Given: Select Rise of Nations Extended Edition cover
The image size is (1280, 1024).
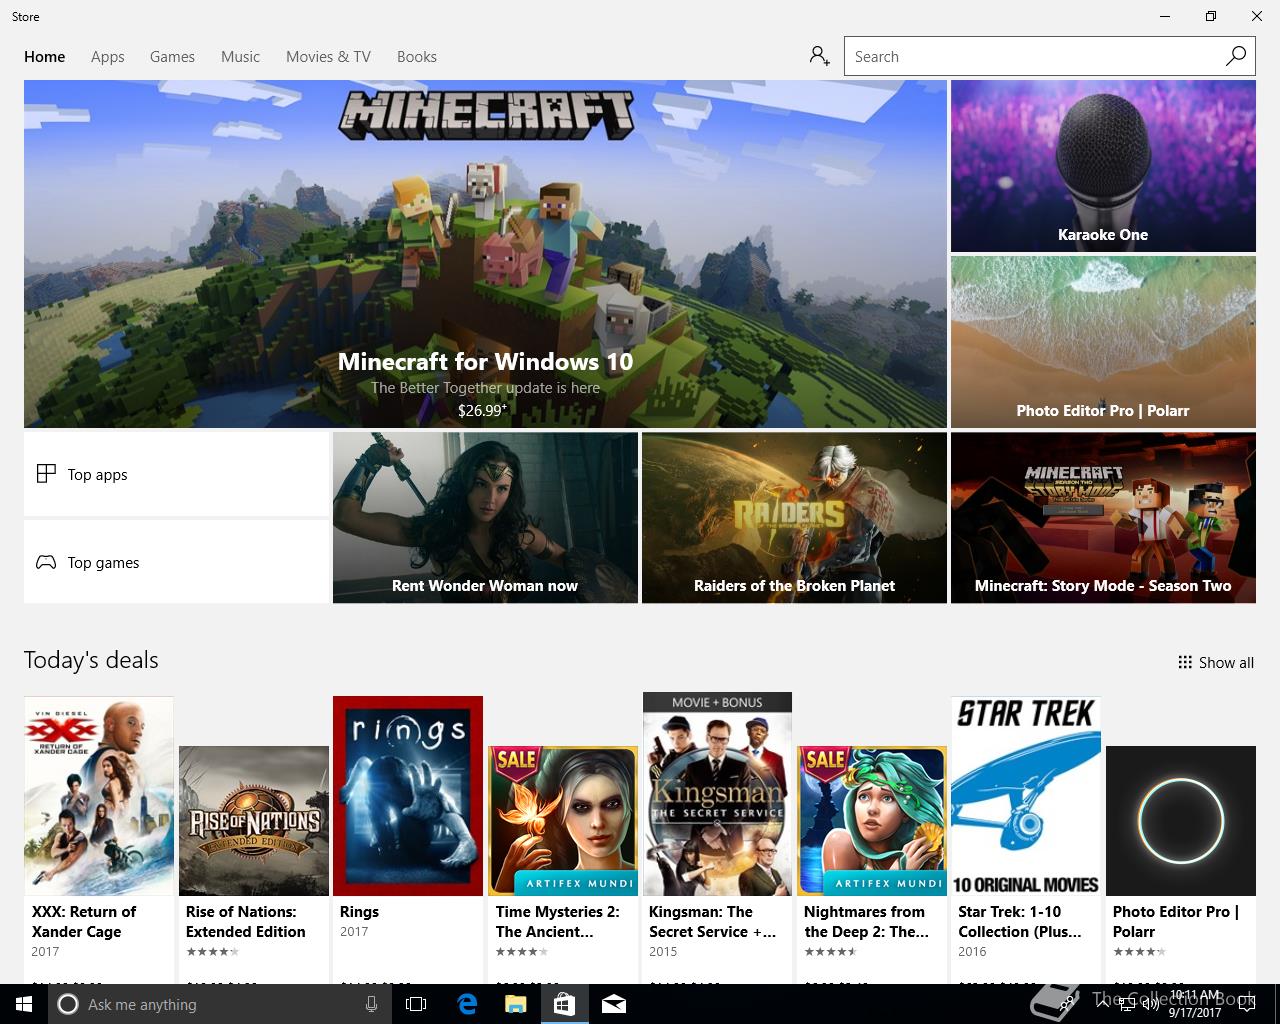Looking at the screenshot, I should point(254,821).
